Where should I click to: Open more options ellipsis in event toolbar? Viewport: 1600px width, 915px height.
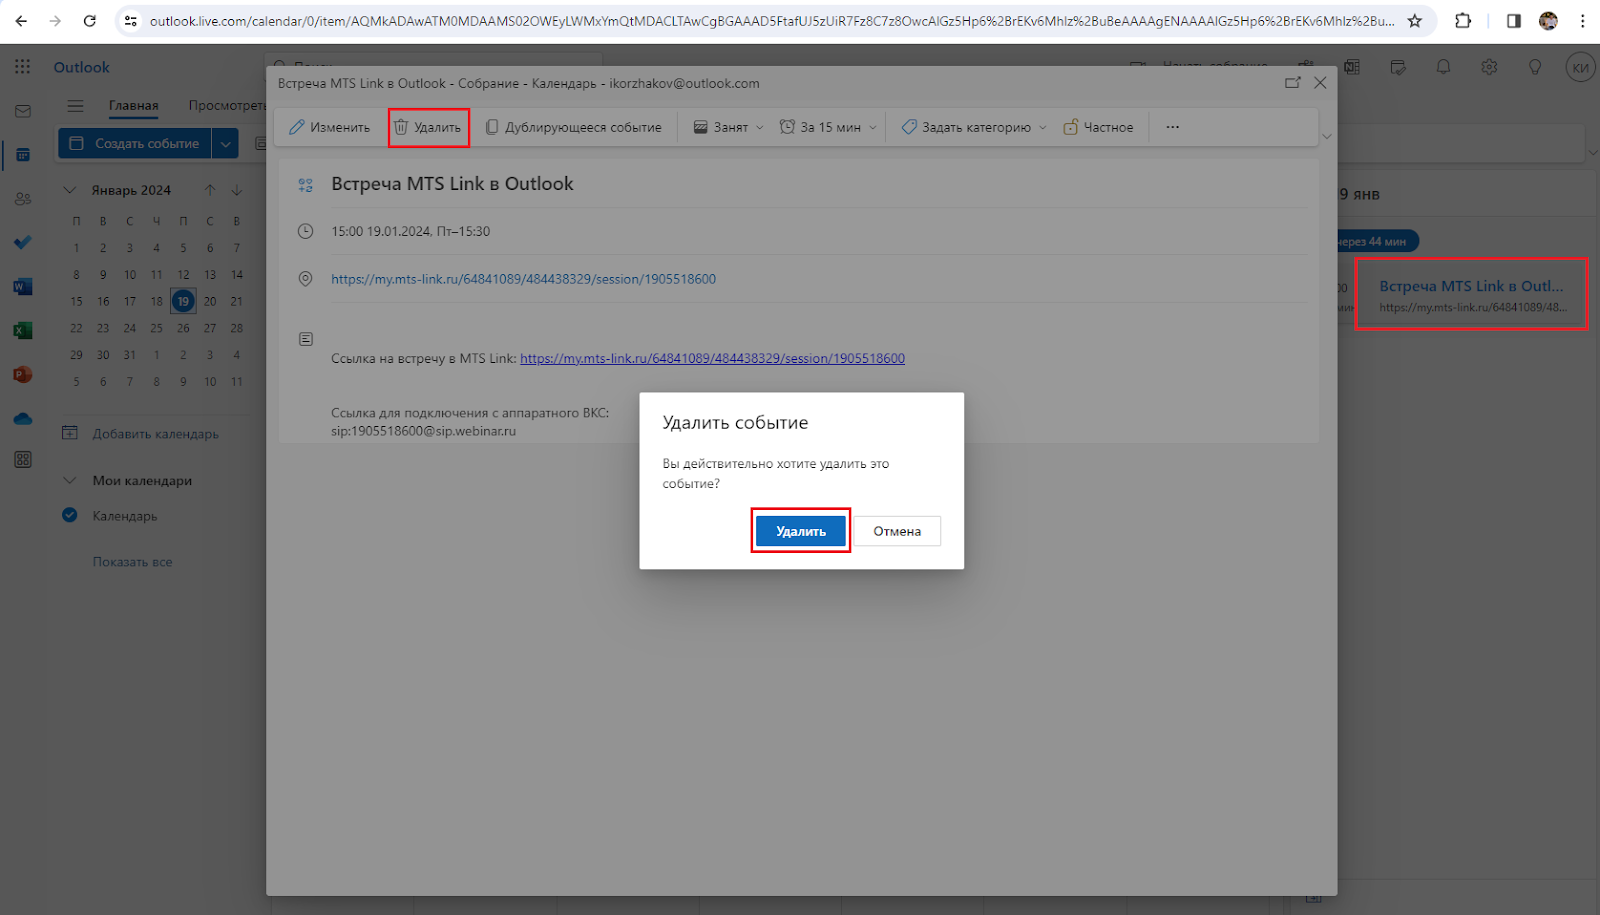[x=1173, y=127]
